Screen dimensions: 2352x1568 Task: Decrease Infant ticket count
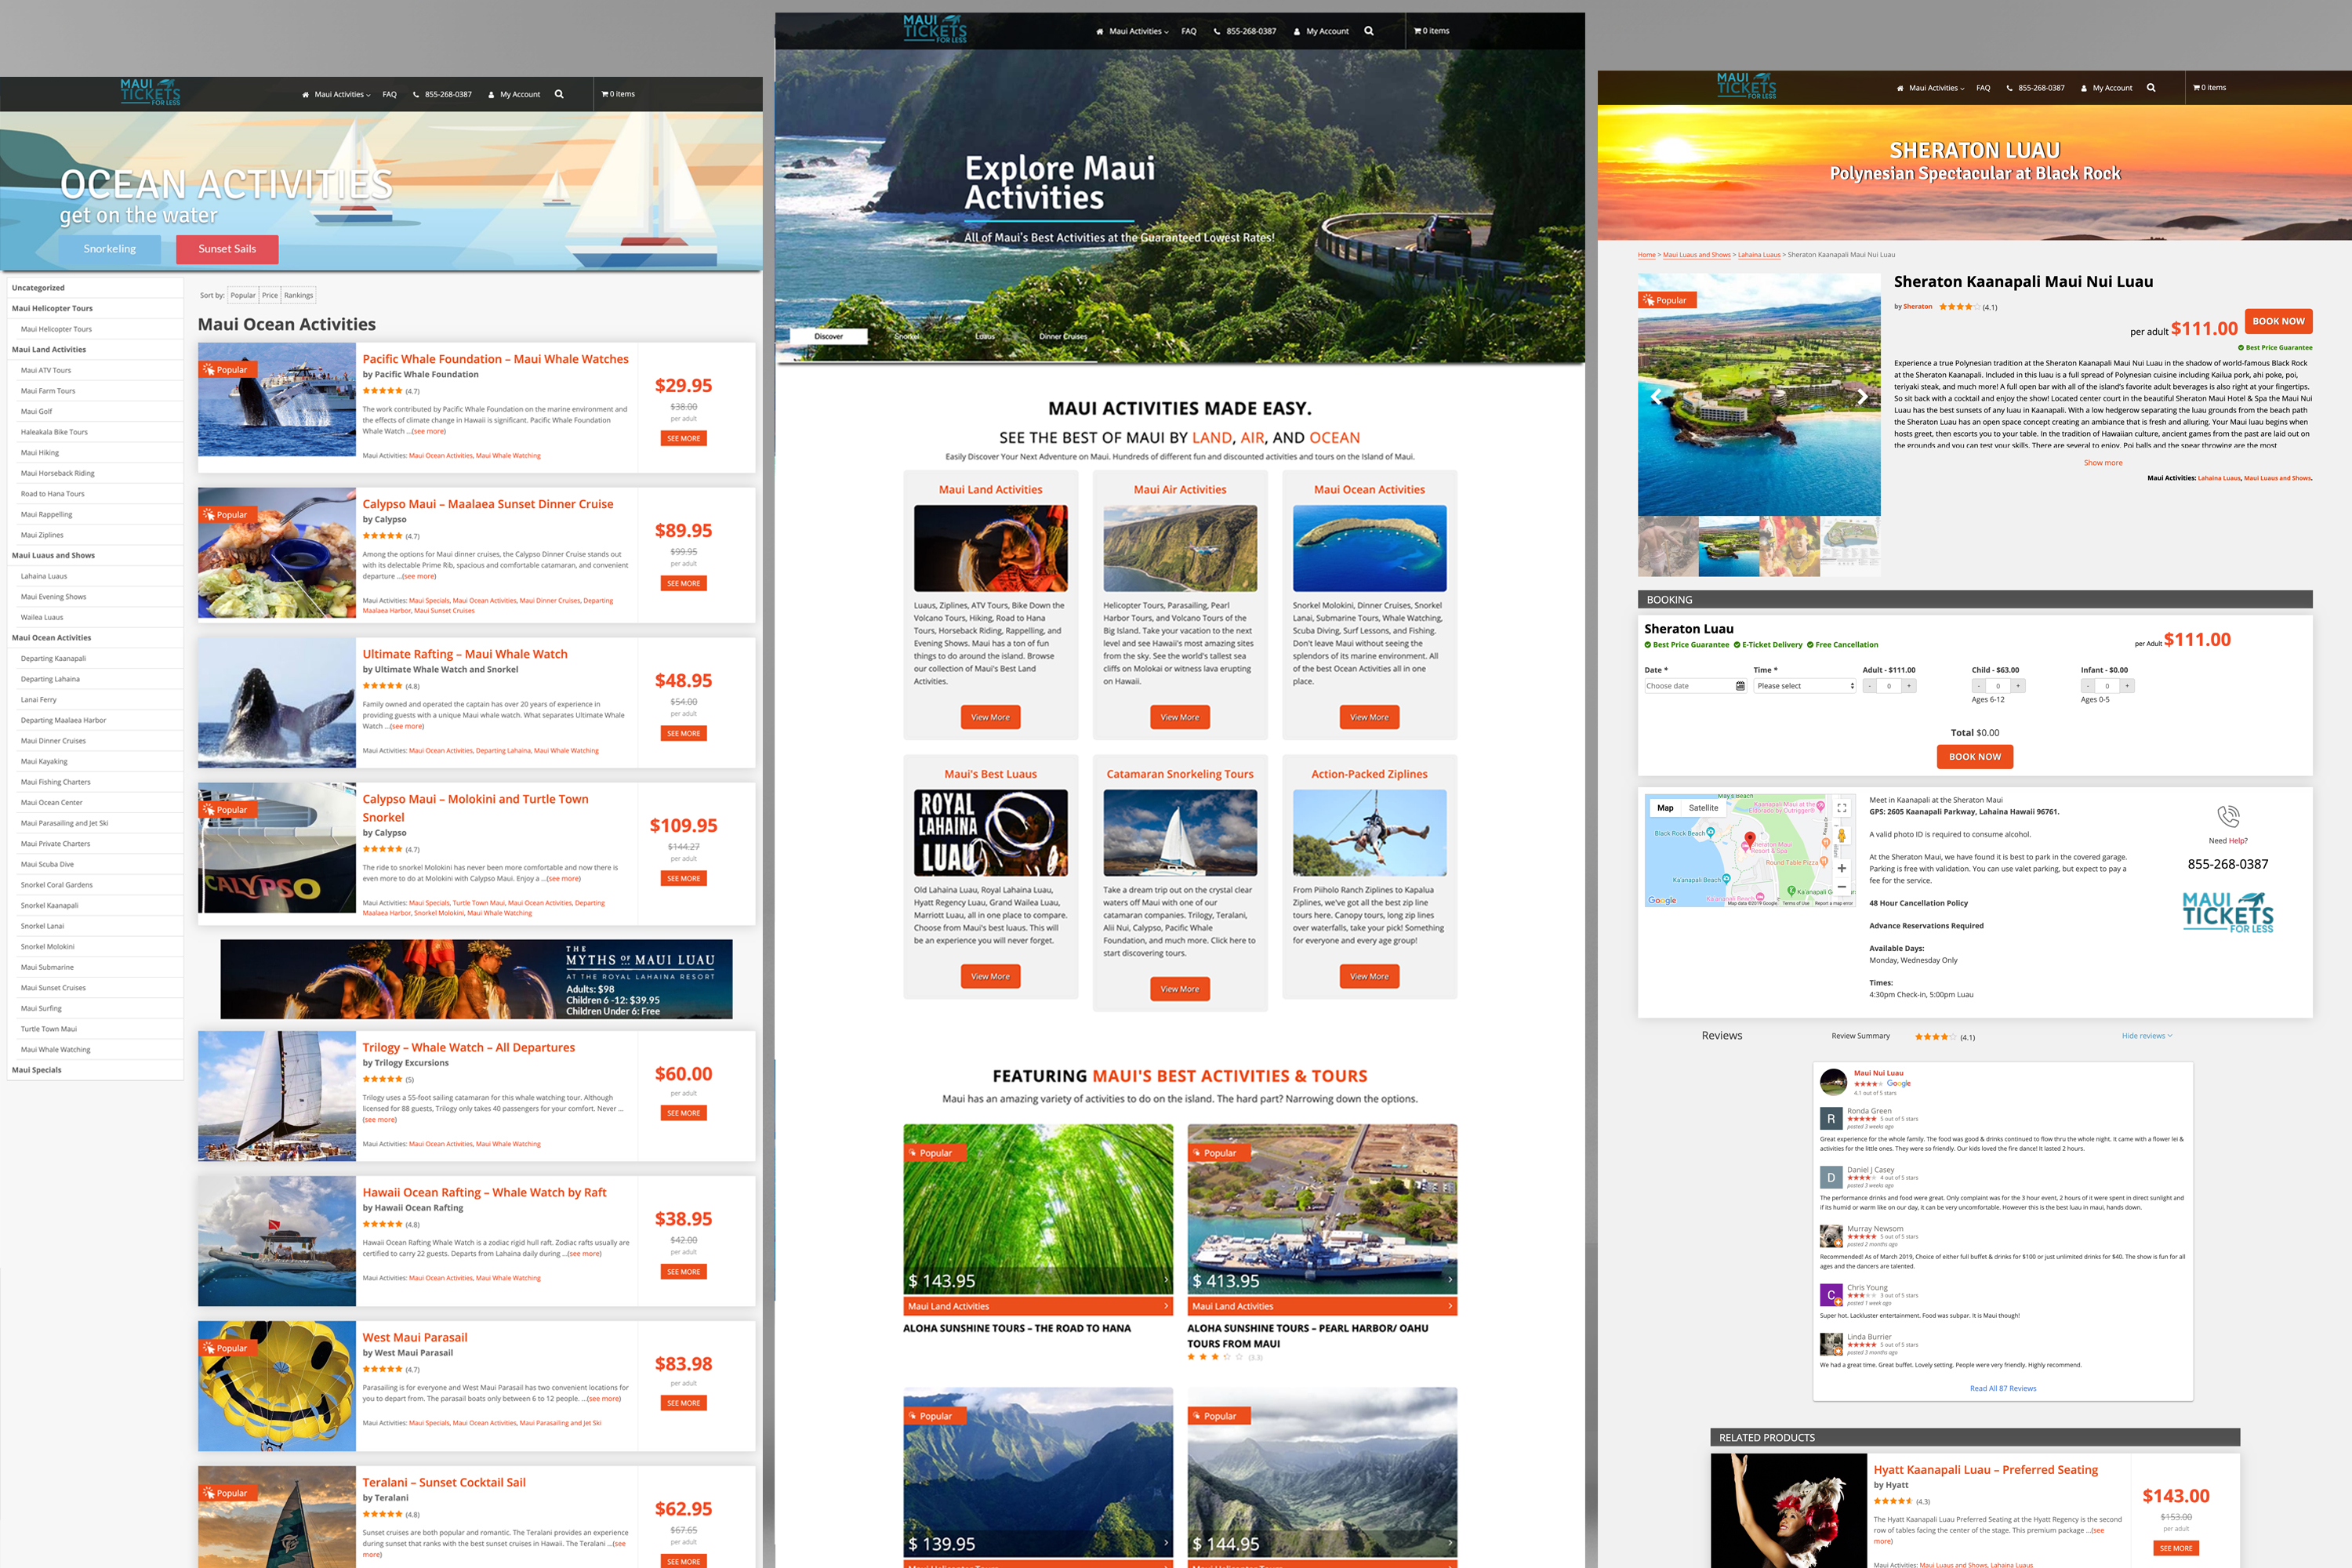coord(2087,686)
